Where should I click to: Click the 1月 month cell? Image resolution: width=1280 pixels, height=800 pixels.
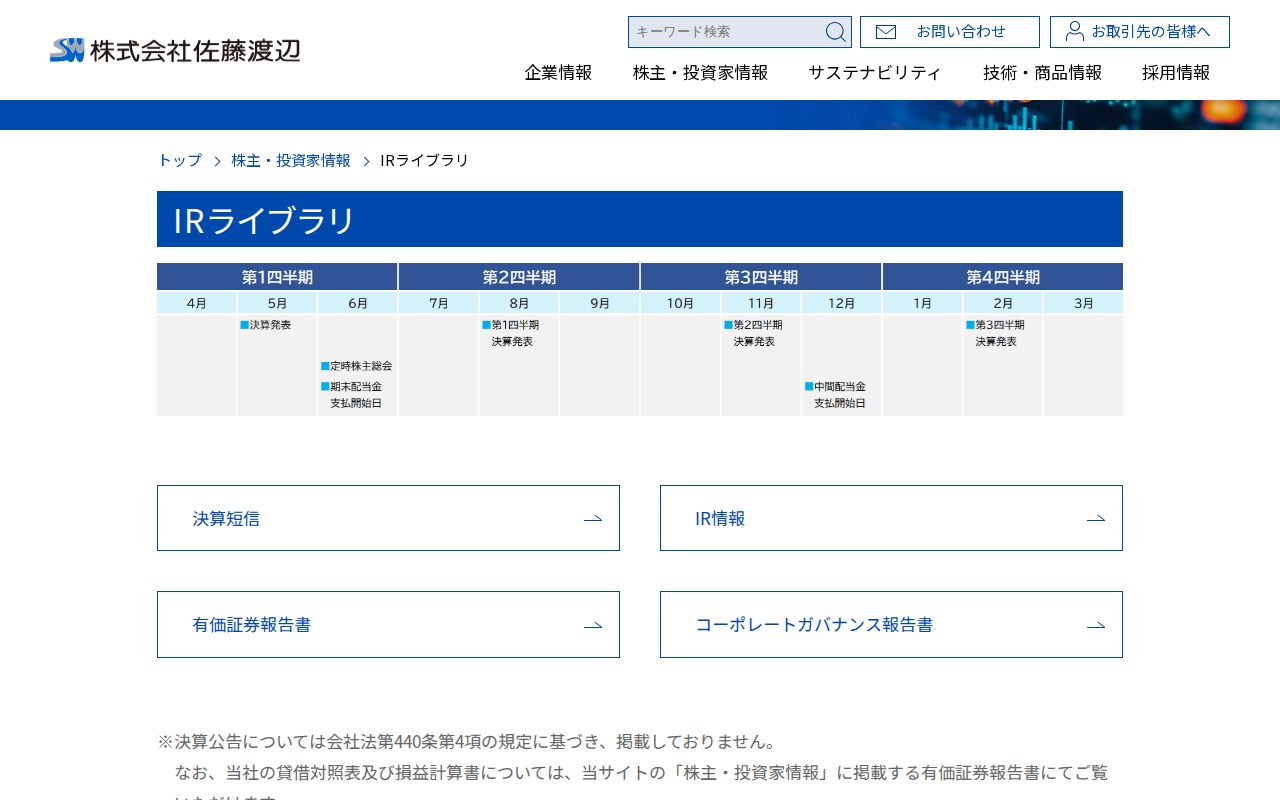point(922,303)
